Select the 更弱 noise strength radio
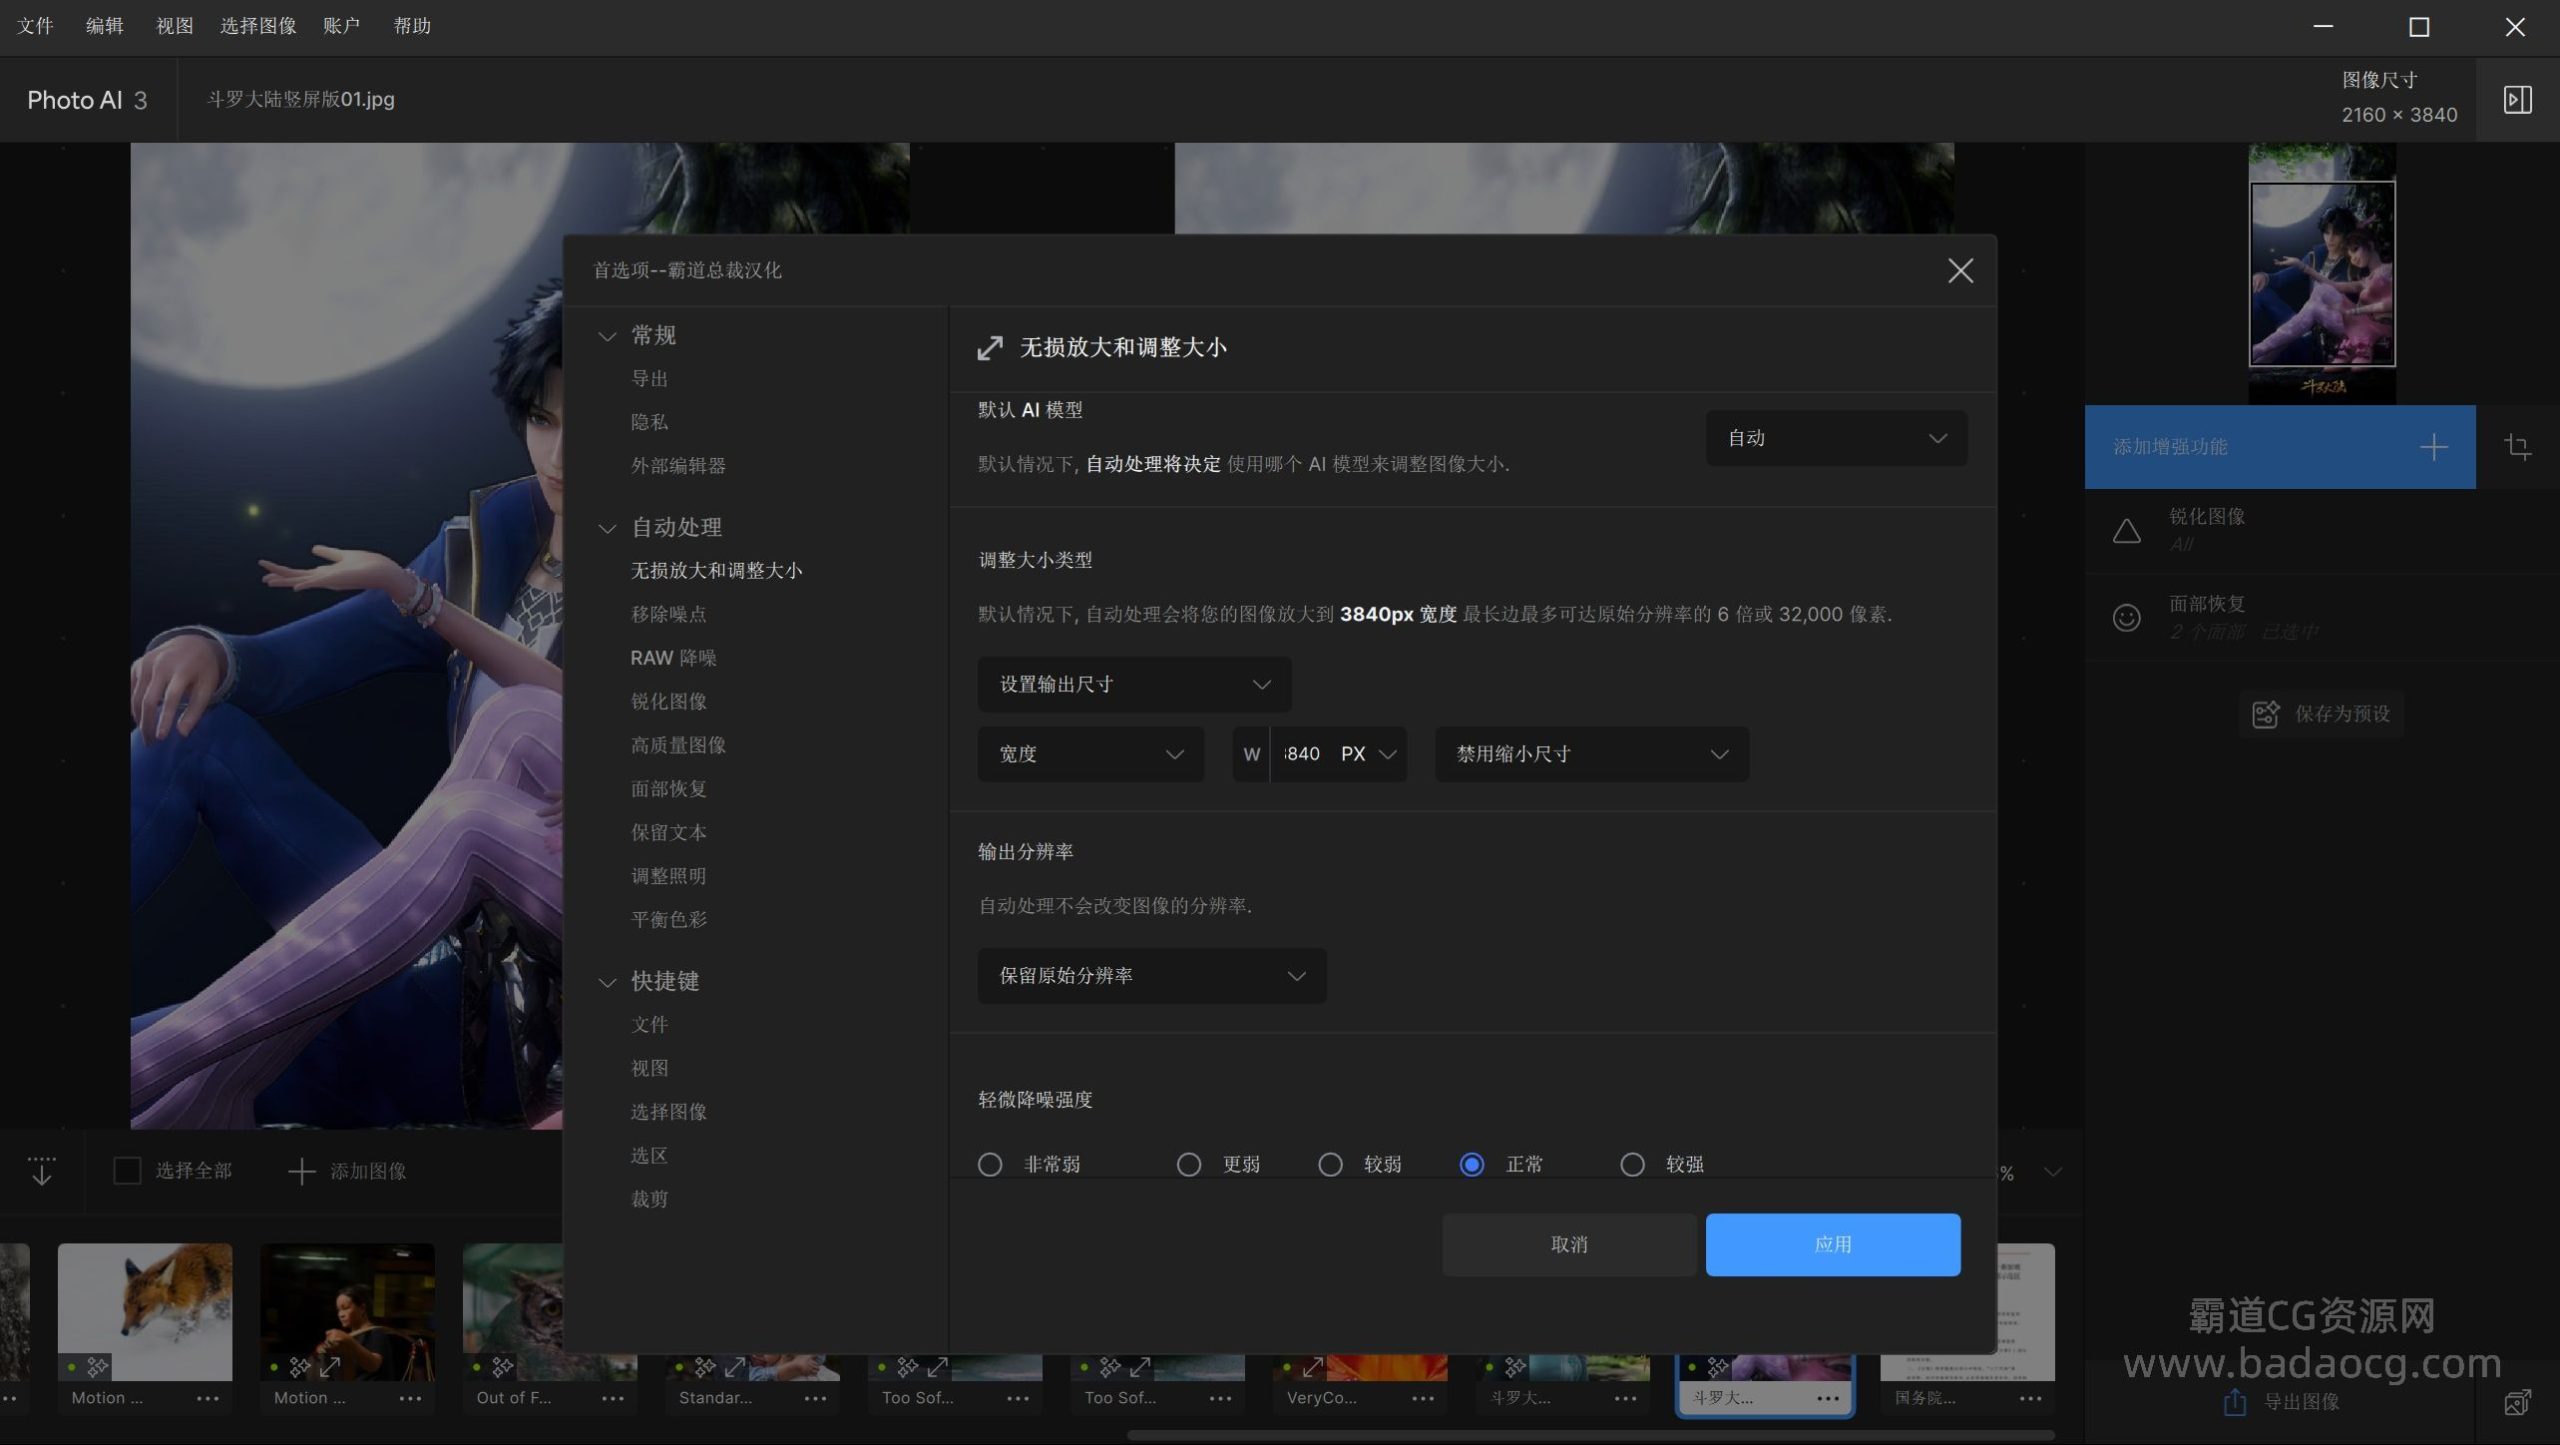Screen dimensions: 2560x1445 point(1188,1164)
